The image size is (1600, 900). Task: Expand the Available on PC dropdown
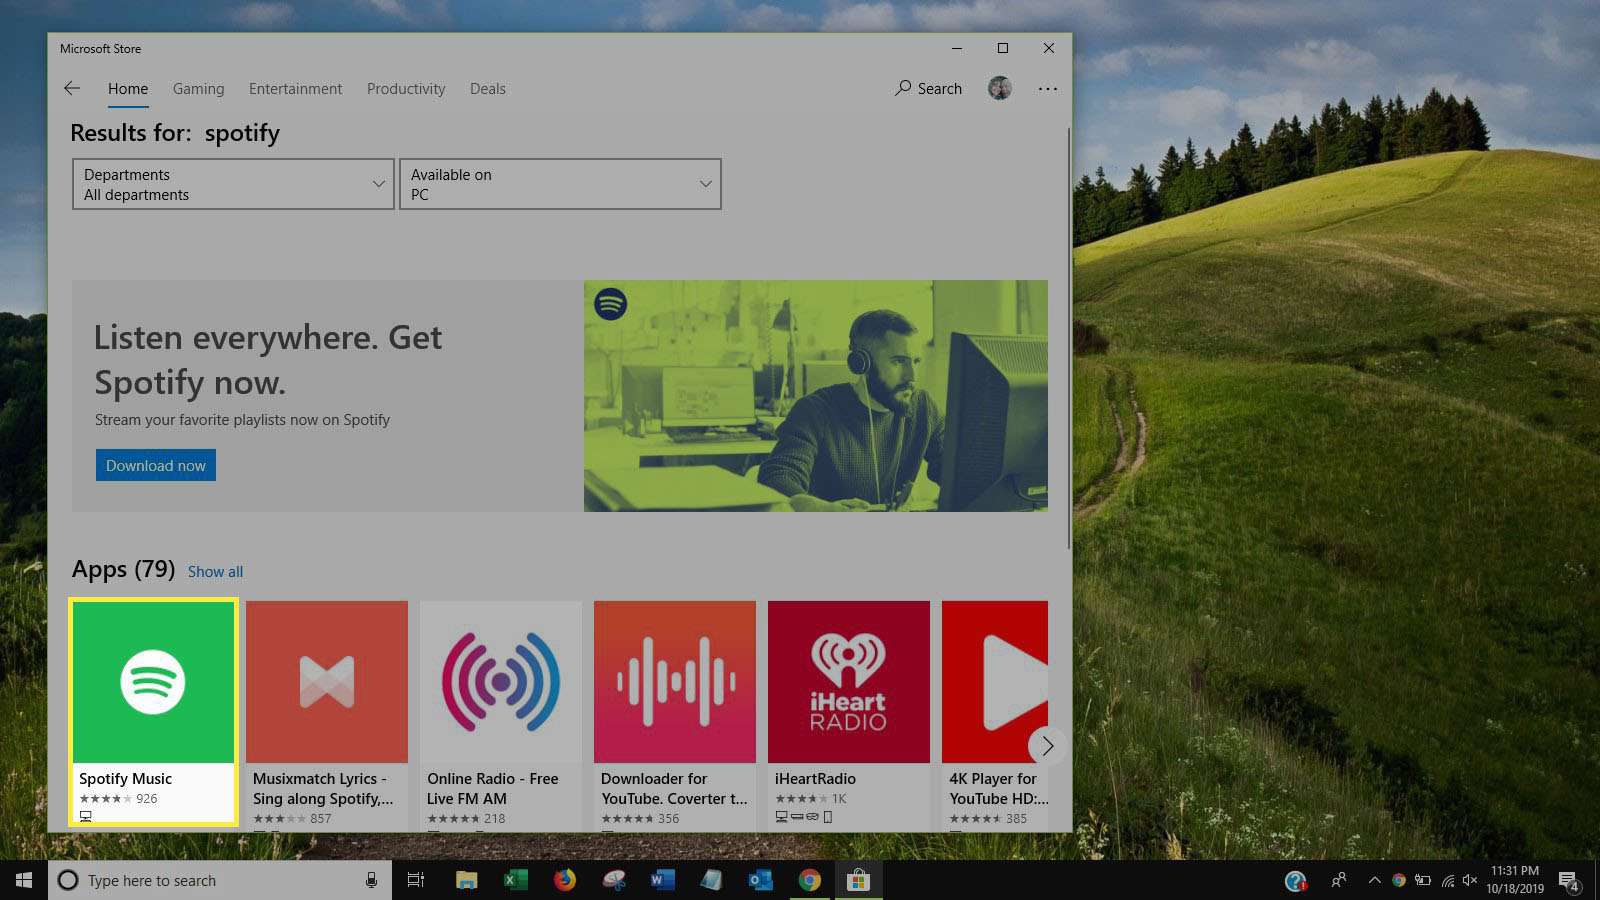(x=560, y=184)
